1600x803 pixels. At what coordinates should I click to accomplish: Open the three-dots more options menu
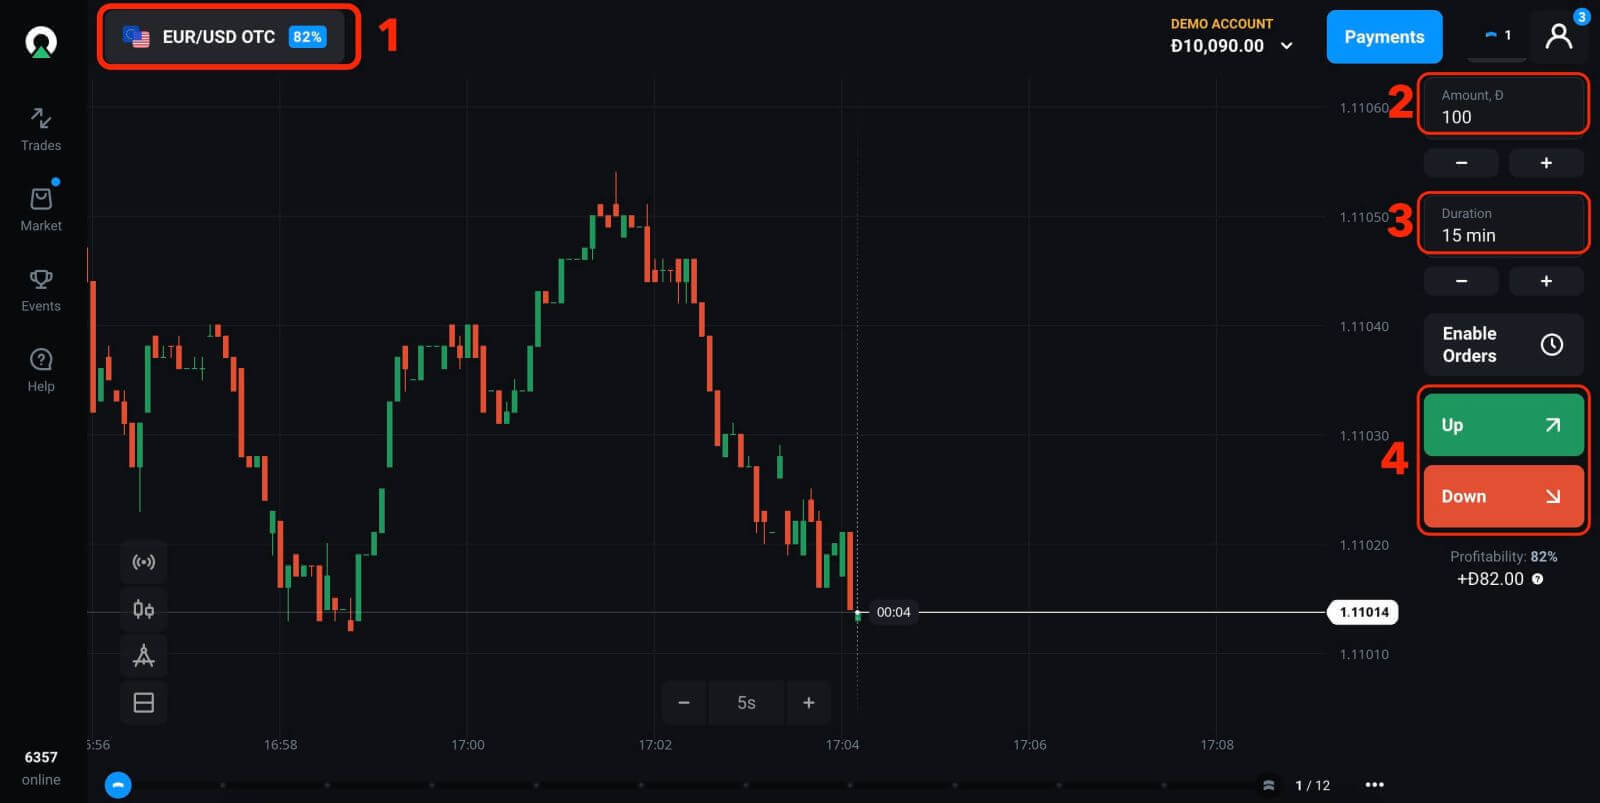click(1374, 785)
